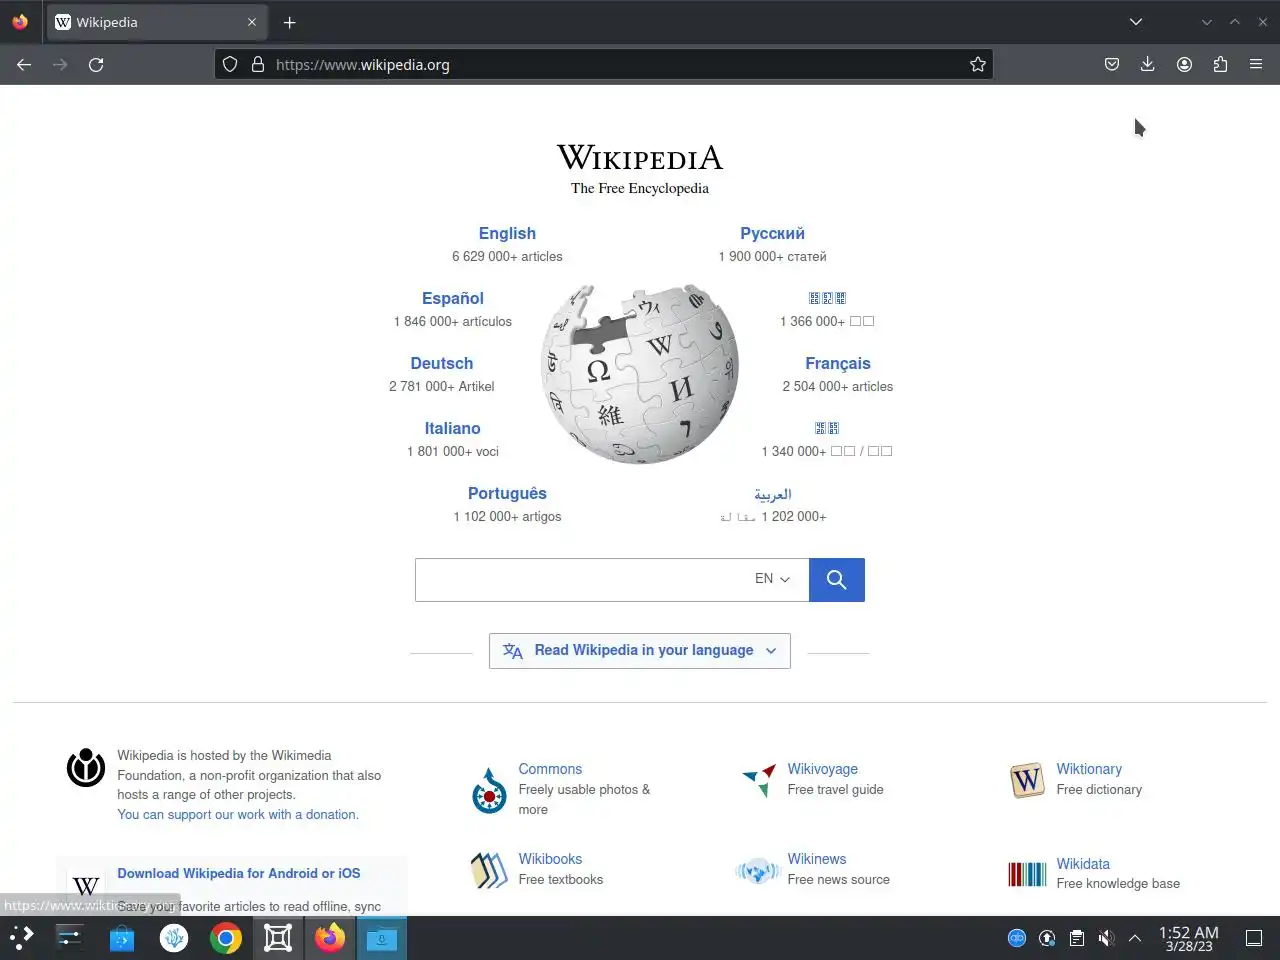Open the Extensions puzzle icon
The height and width of the screenshot is (960, 1280).
pos(1220,64)
